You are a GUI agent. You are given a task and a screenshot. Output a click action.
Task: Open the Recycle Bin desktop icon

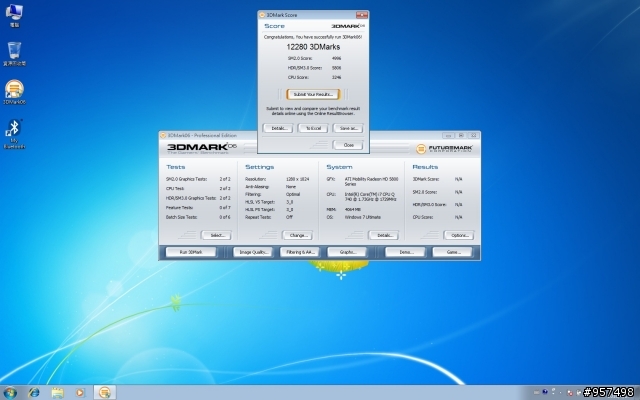(14, 54)
